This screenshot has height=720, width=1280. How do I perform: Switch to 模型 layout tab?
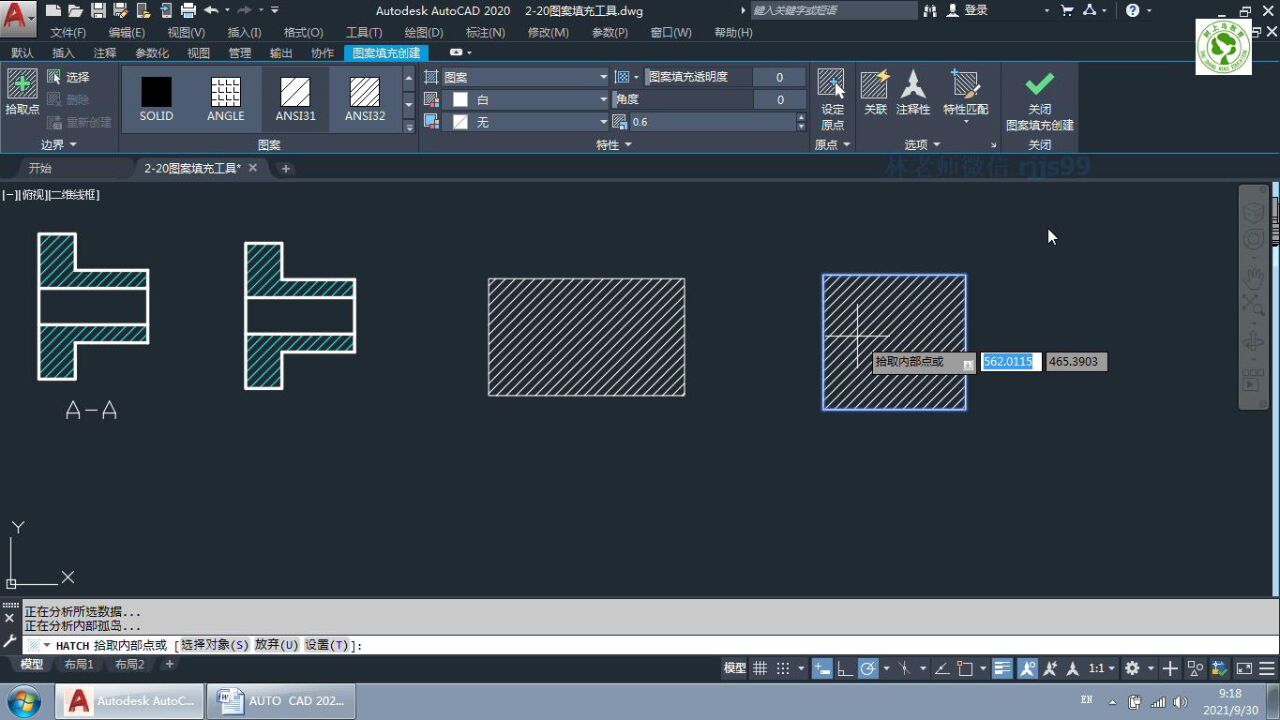pyautogui.click(x=32, y=664)
